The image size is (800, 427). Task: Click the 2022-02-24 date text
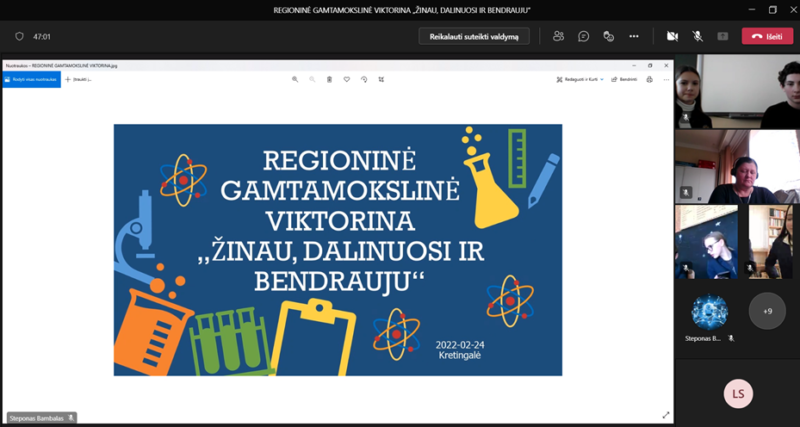point(460,344)
